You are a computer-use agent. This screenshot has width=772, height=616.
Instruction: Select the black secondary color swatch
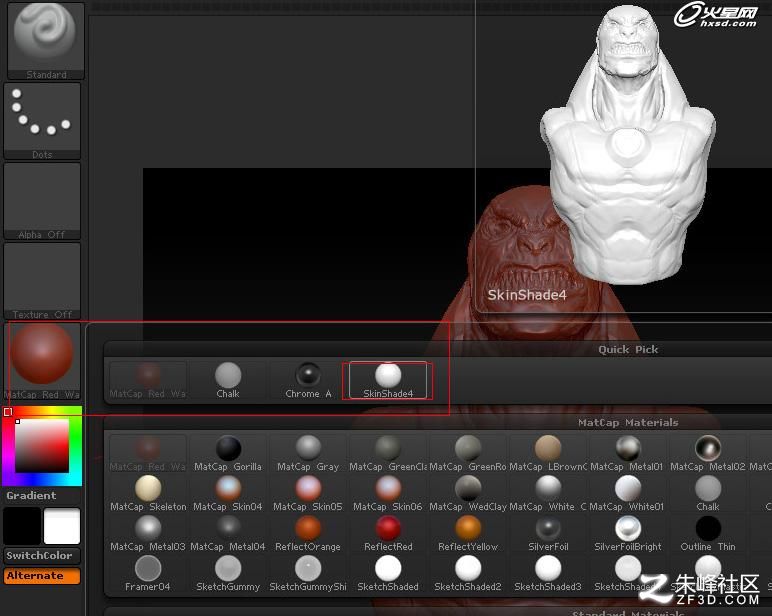coord(23,526)
